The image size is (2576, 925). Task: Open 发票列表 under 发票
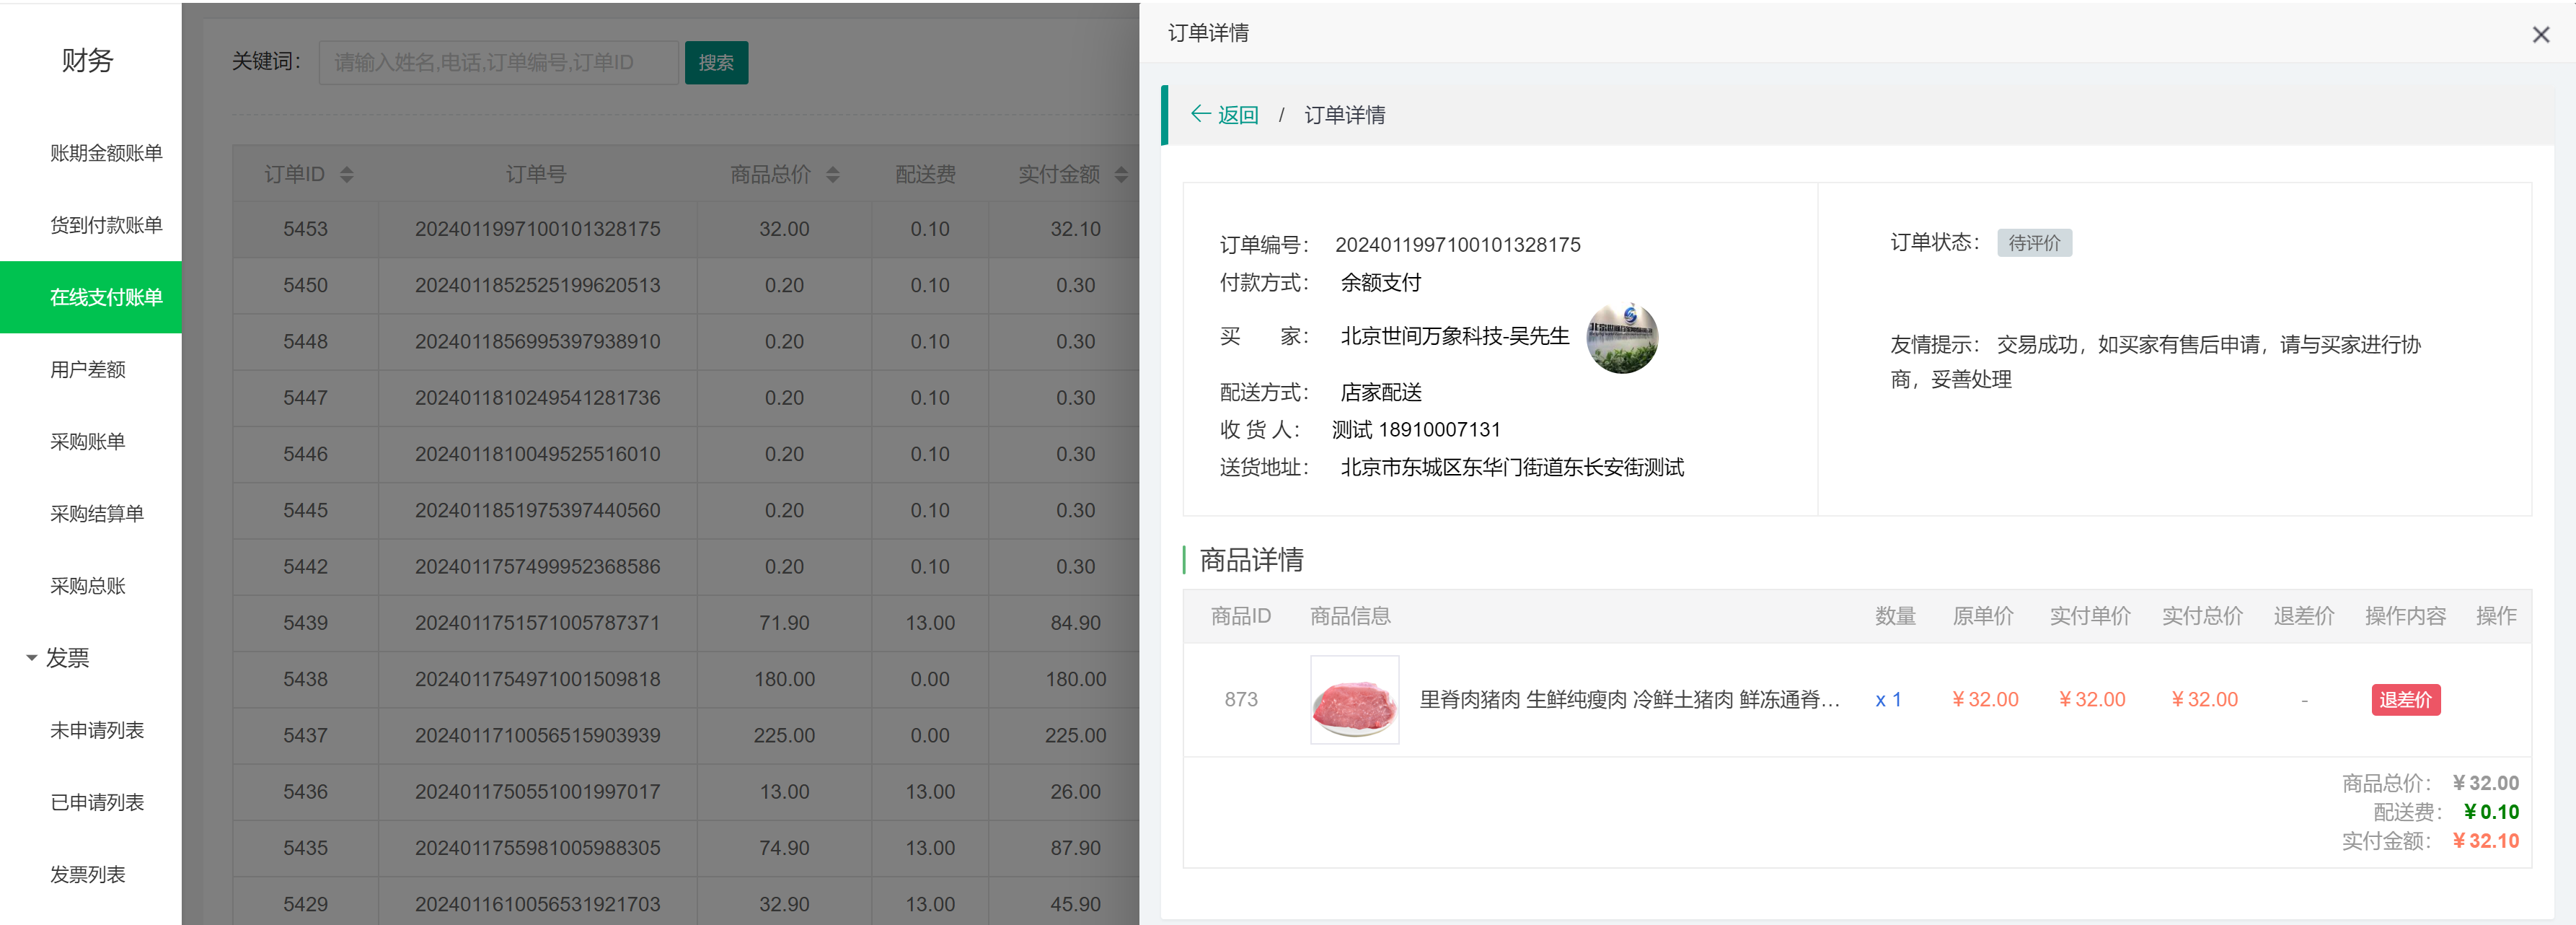(88, 874)
